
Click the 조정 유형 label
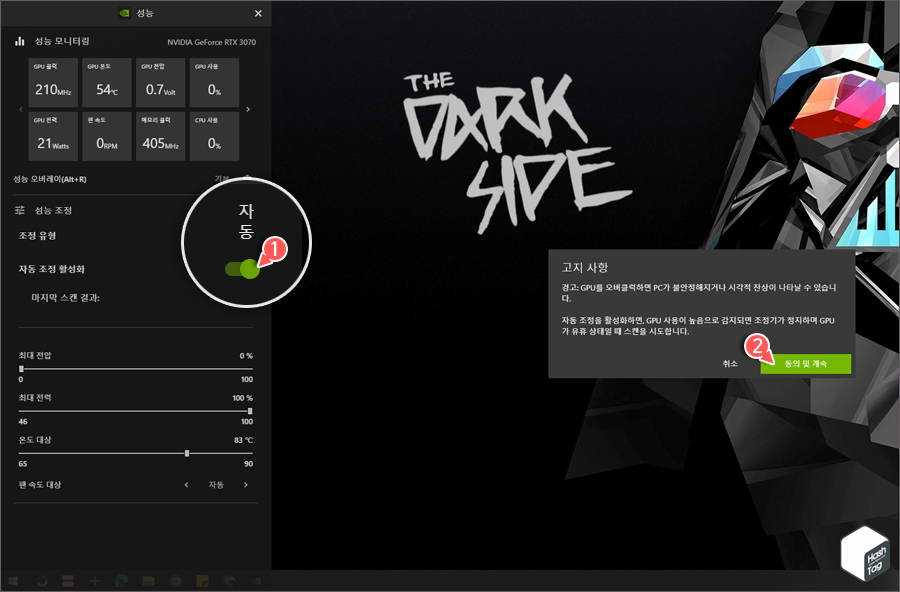point(37,235)
